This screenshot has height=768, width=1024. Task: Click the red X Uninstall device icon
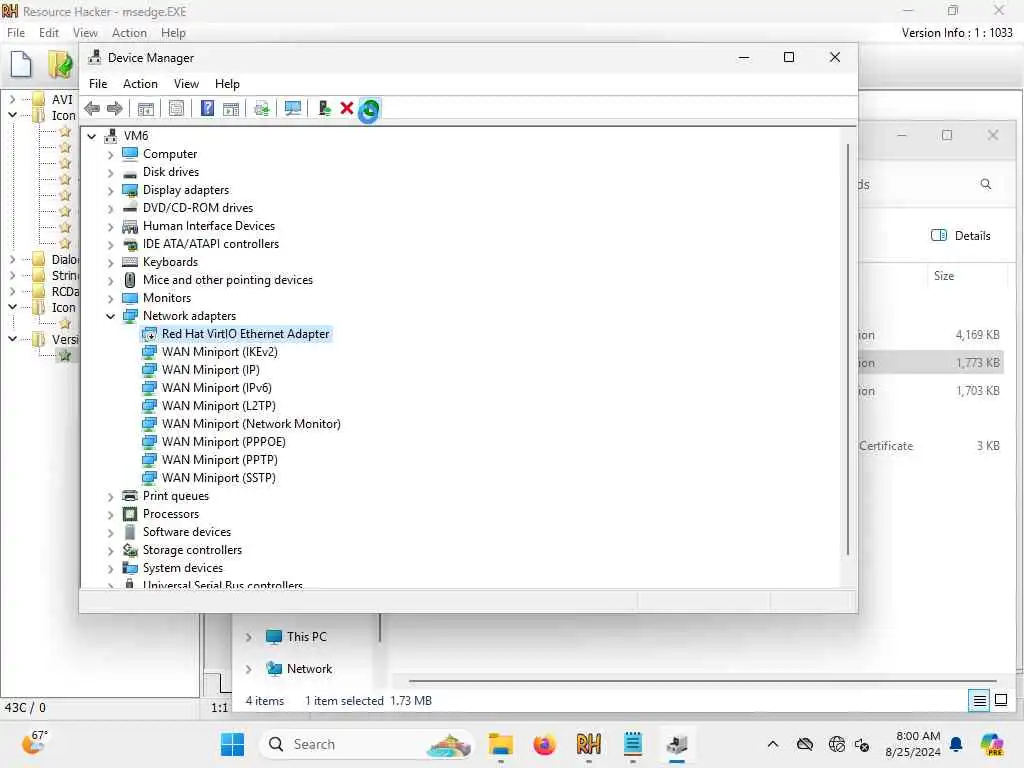[347, 108]
